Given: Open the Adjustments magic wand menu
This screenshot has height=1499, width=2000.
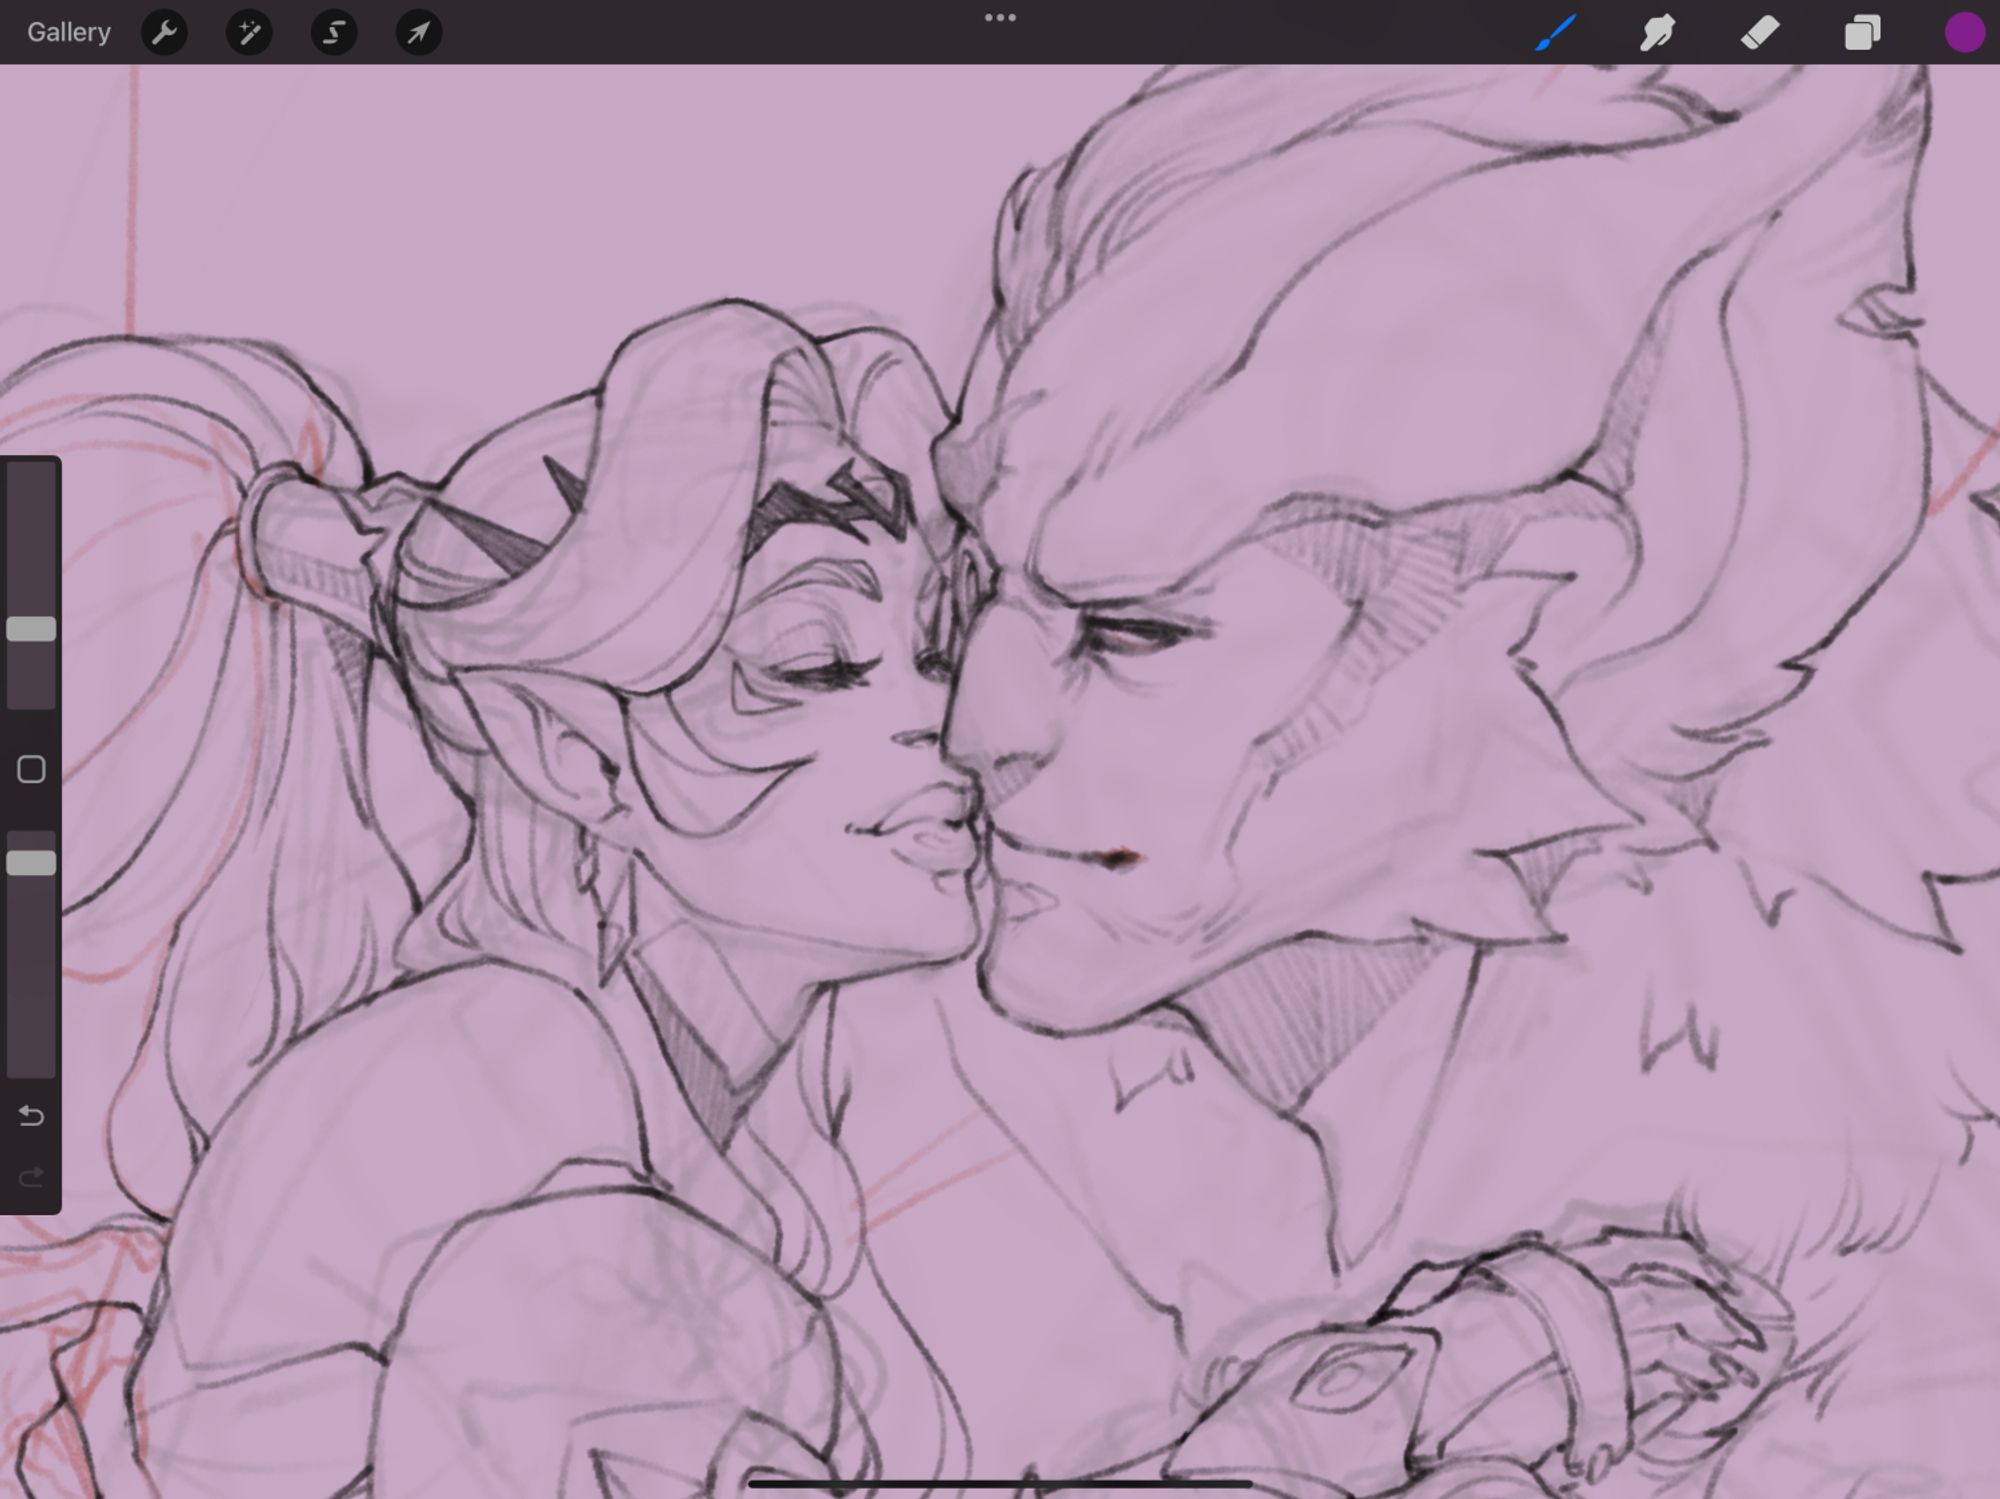Looking at the screenshot, I should [249, 33].
